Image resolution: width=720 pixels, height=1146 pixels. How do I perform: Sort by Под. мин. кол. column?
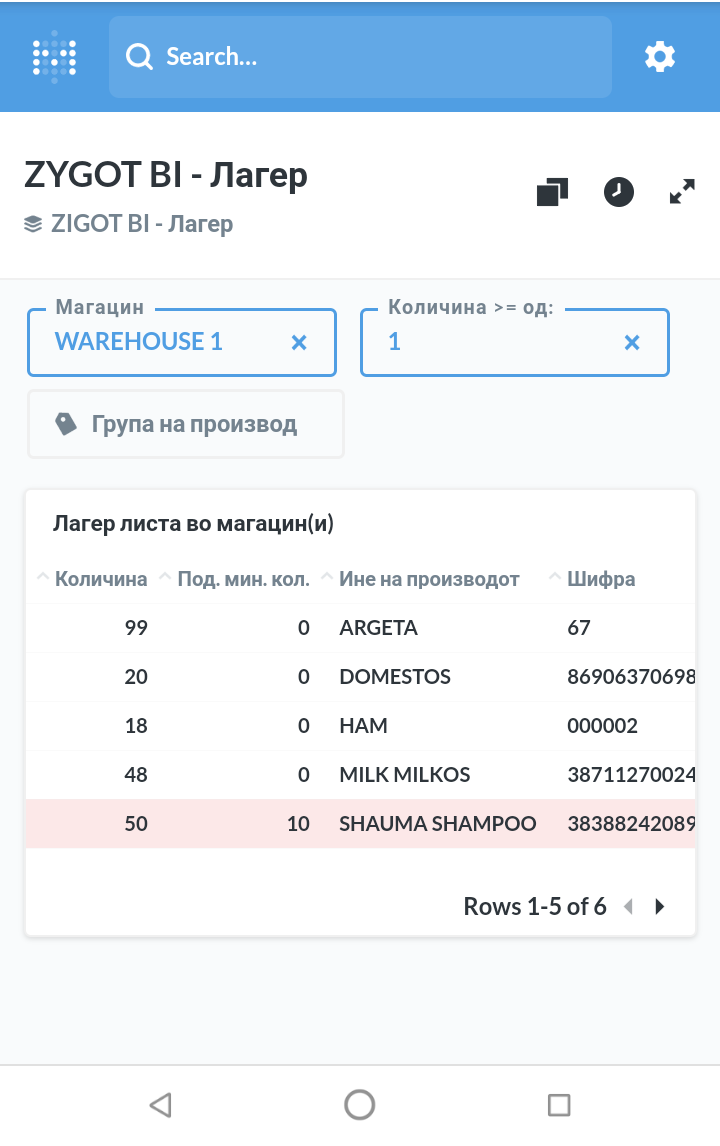click(243, 579)
